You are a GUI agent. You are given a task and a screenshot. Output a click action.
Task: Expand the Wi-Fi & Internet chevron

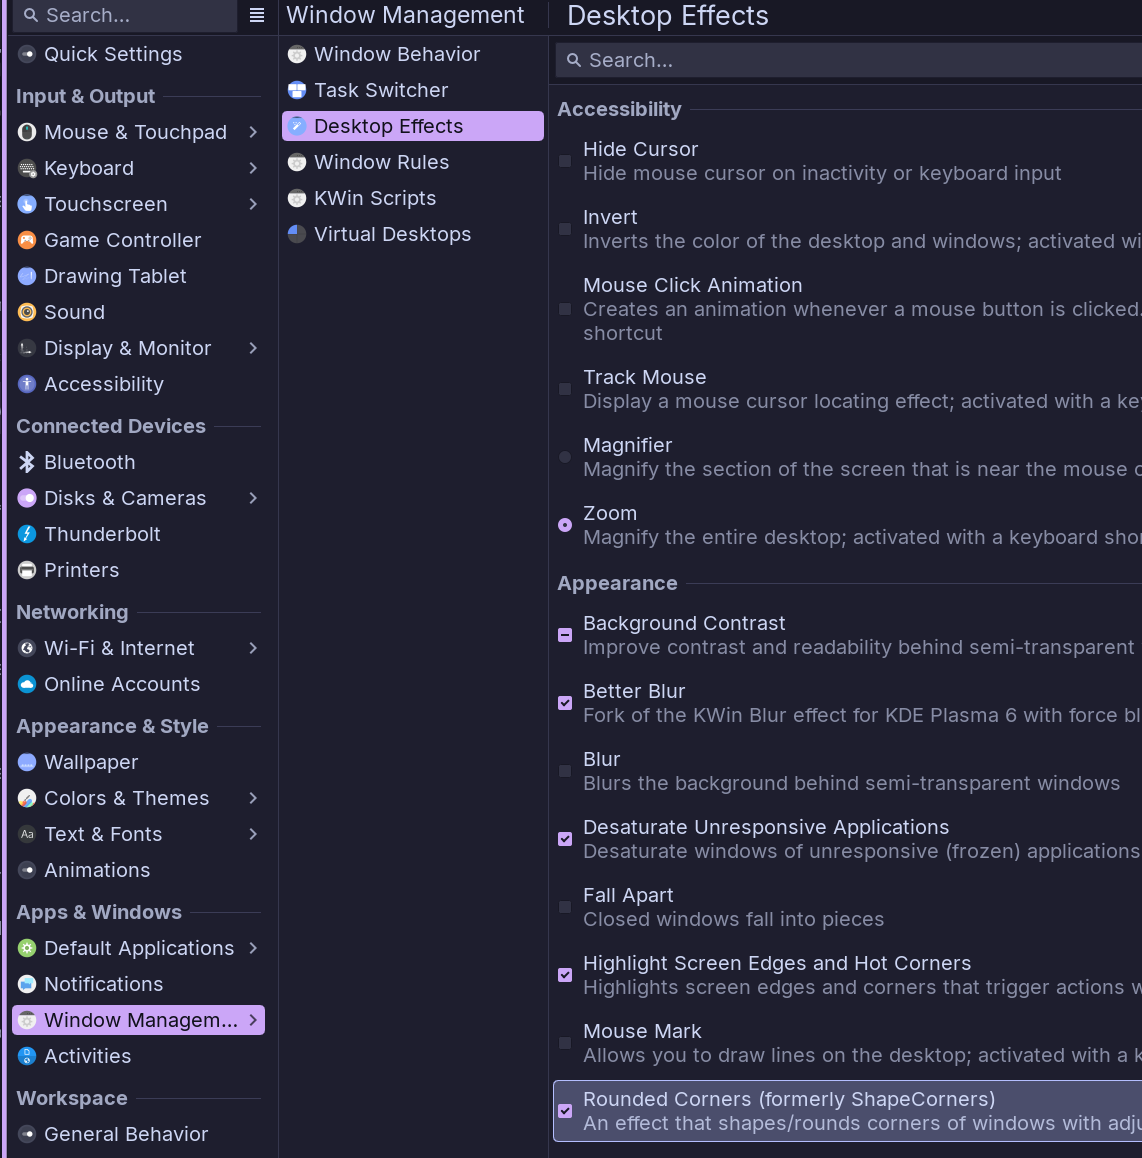(253, 648)
